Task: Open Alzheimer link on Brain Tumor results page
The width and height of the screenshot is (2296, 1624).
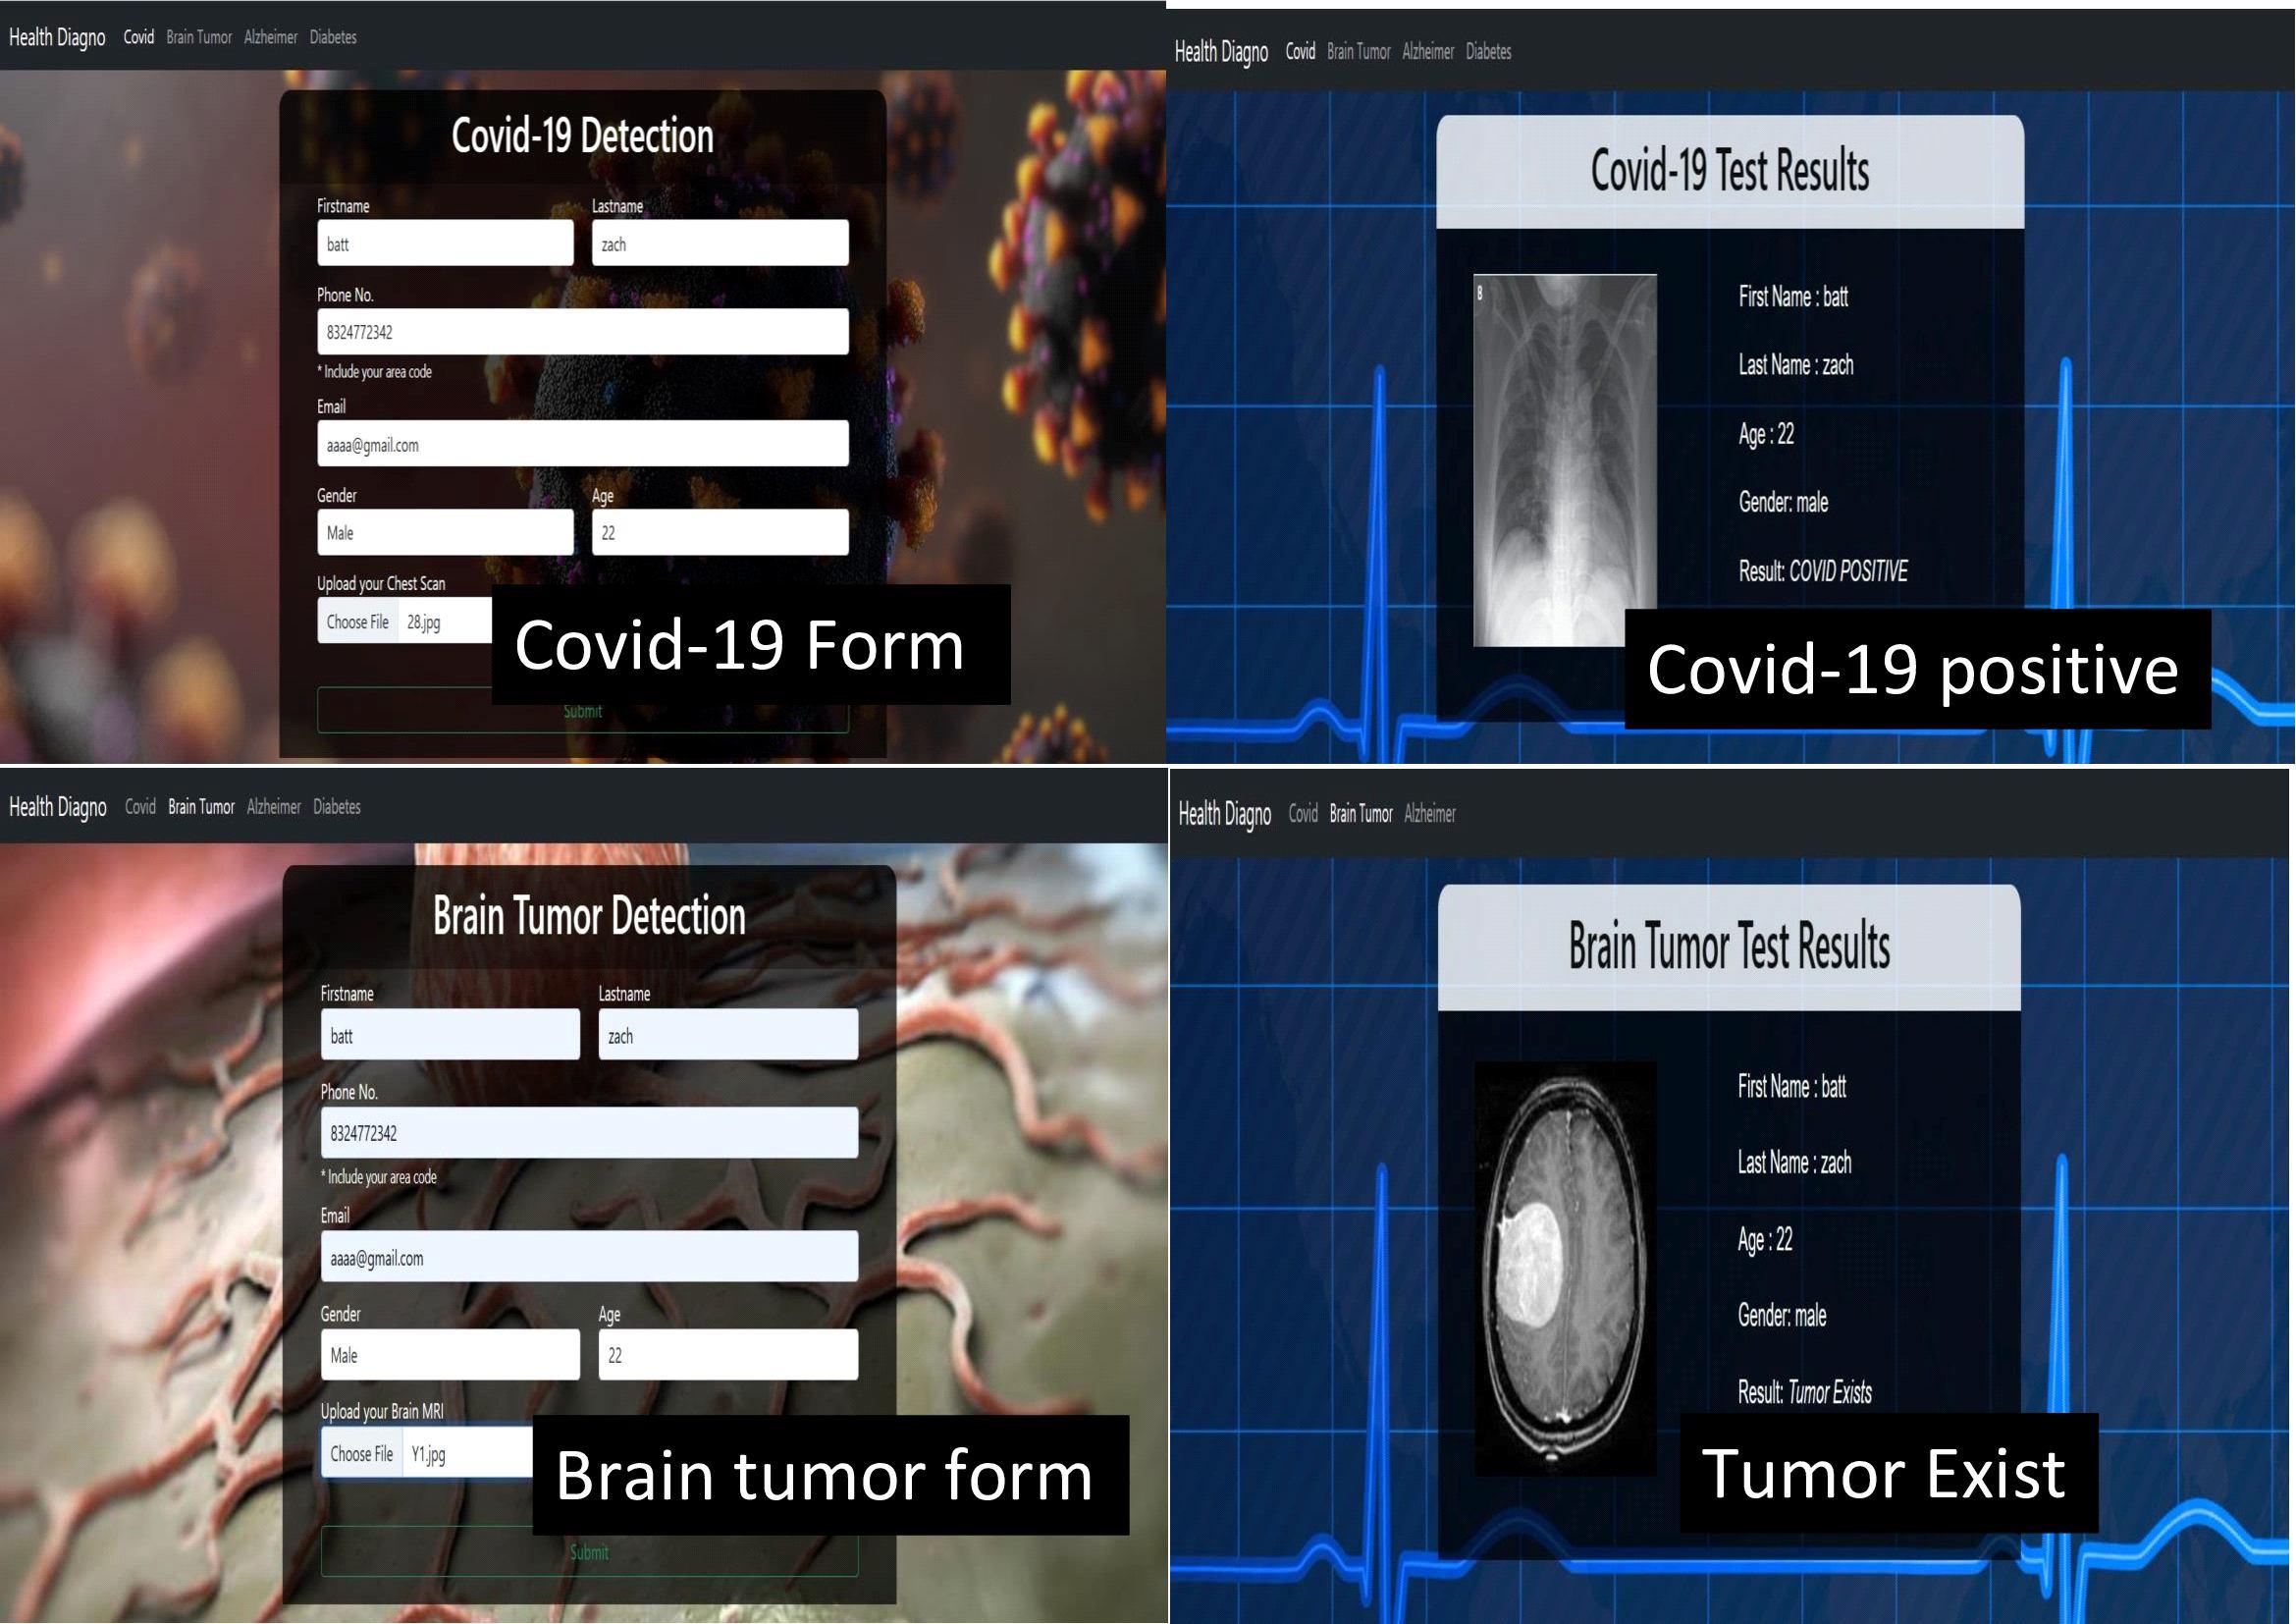Action: click(x=1429, y=813)
